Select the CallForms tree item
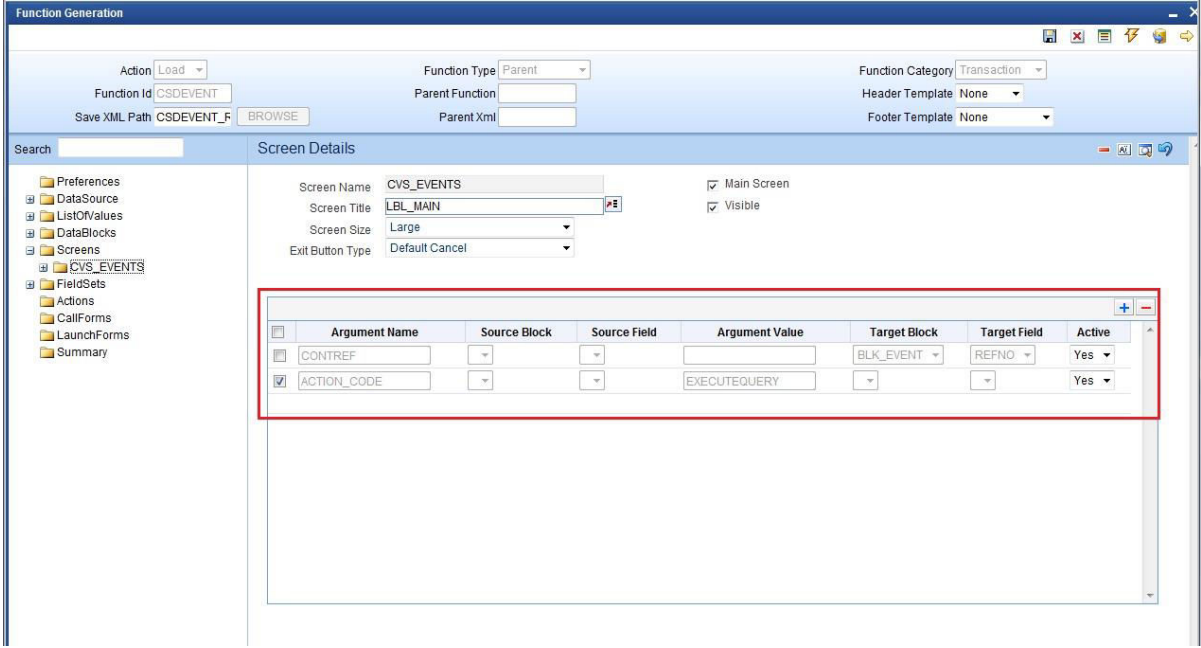Screen dimensions: 1201x648 click(83, 318)
